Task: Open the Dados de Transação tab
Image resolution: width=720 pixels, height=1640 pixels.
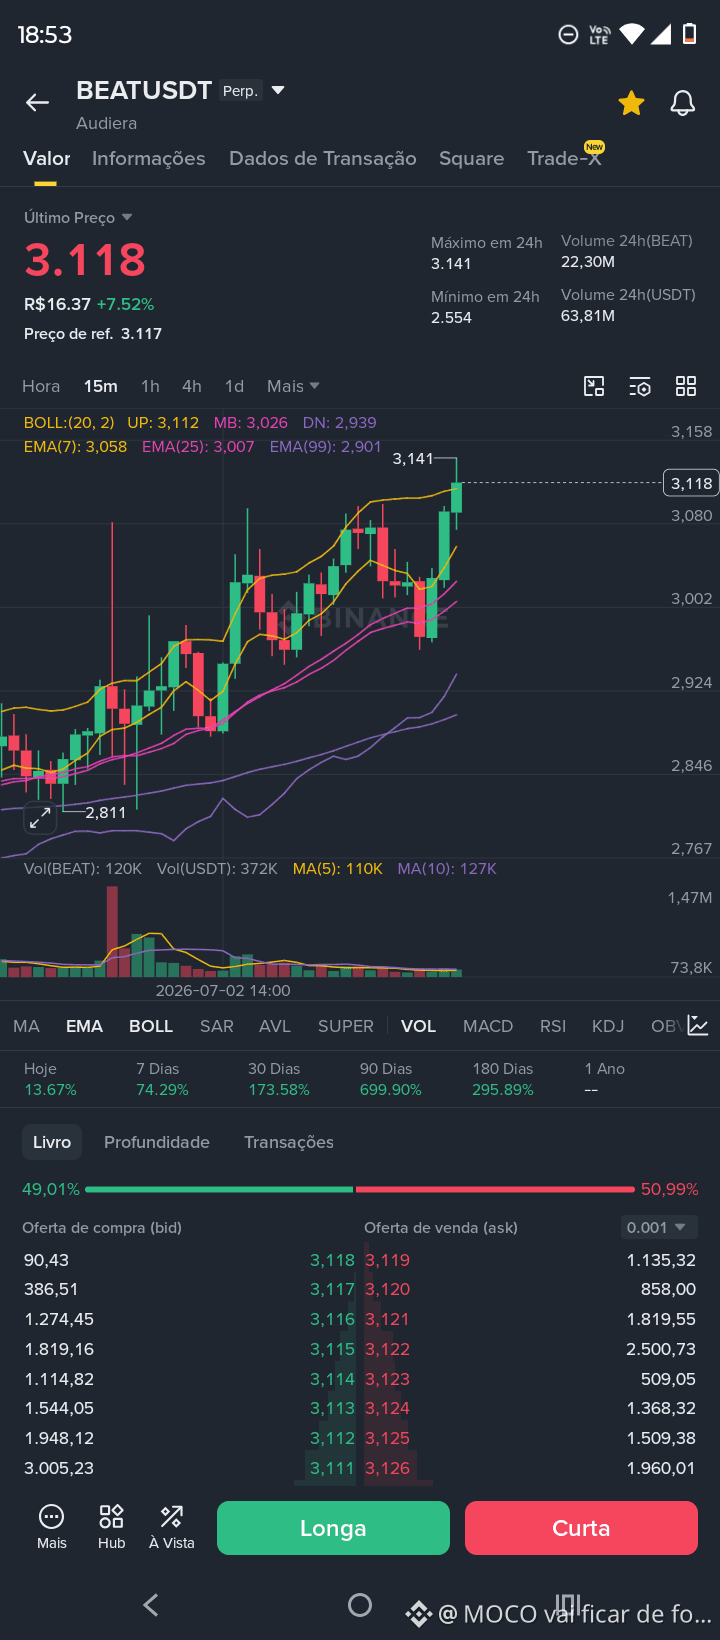Action: coord(322,158)
